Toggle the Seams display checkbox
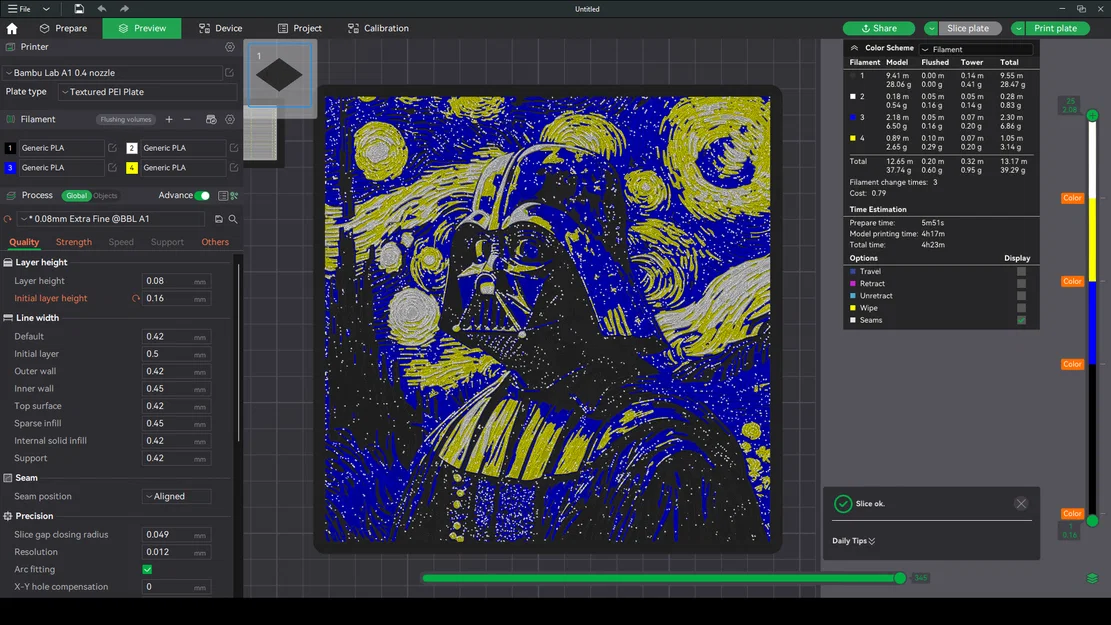The image size is (1111, 625). click(1021, 320)
